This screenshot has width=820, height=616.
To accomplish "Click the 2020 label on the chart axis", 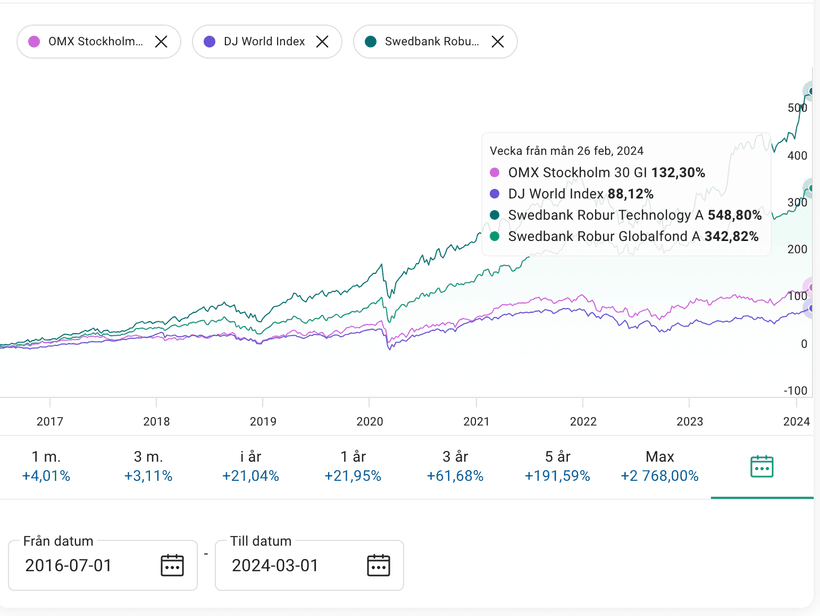I will pyautogui.click(x=370, y=421).
